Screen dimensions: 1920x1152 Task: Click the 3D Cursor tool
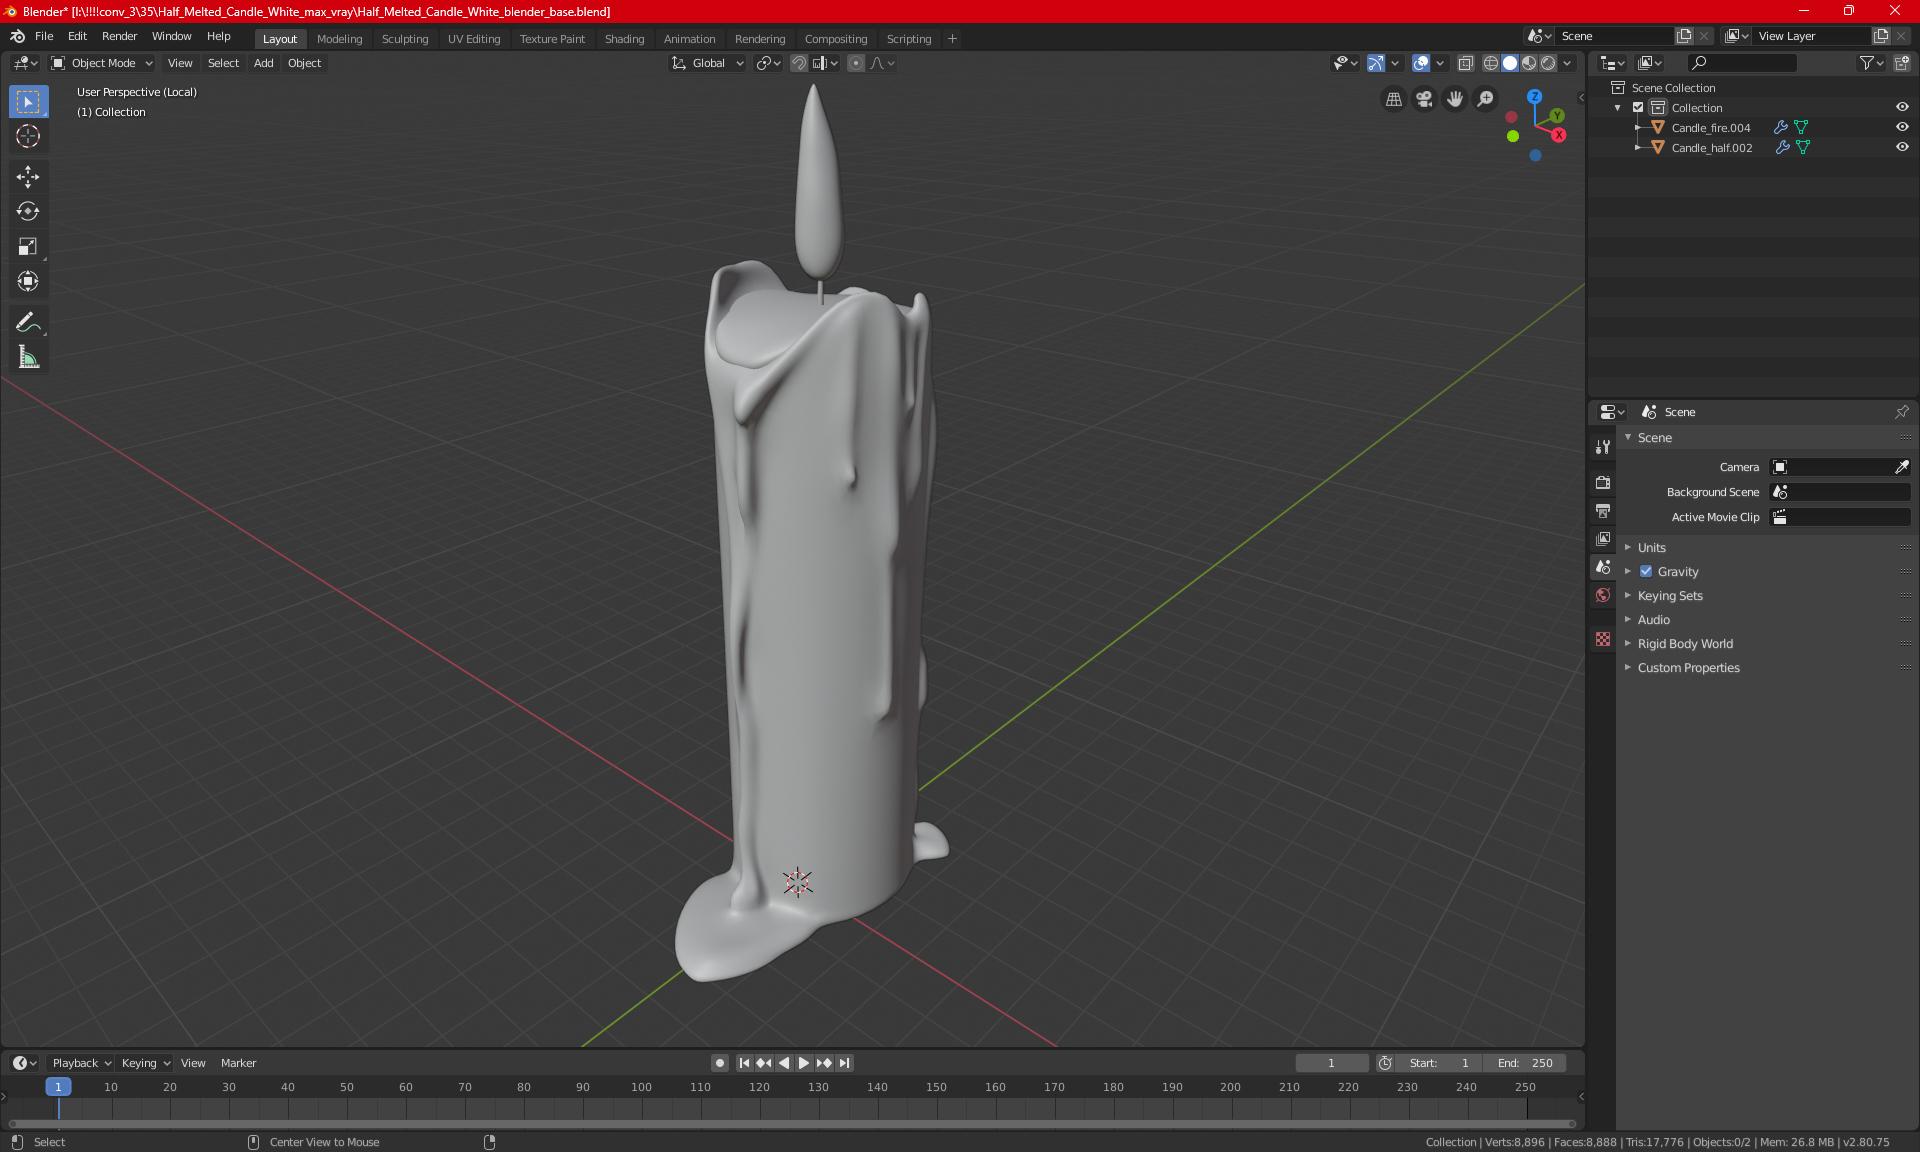[28, 136]
